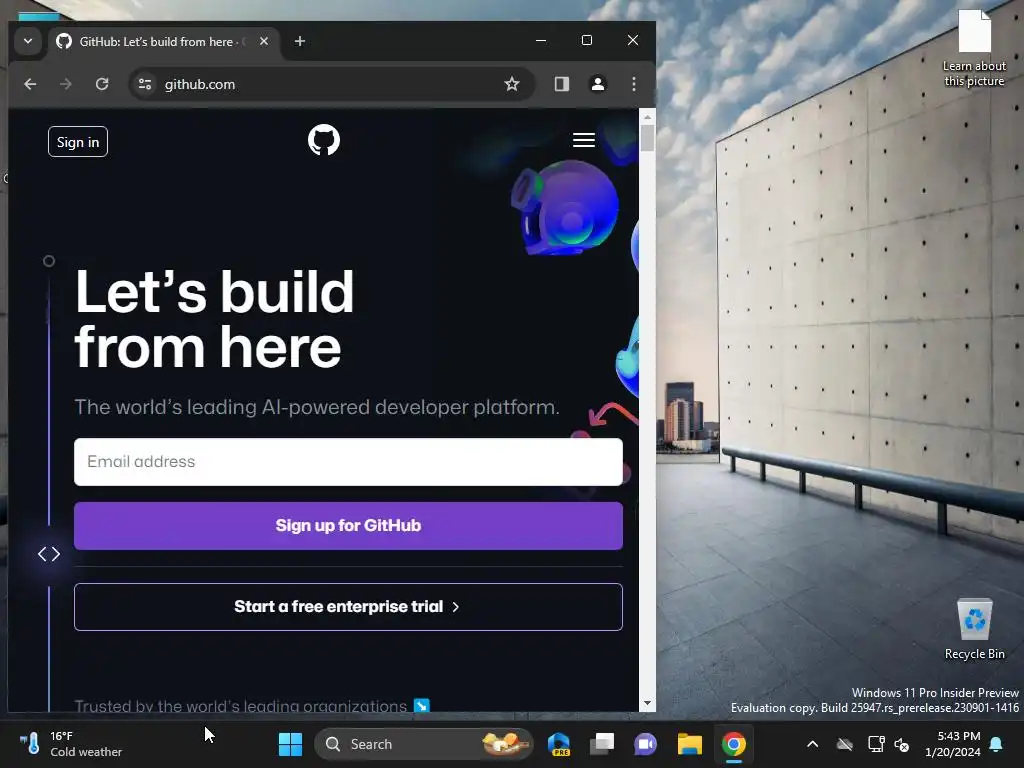Focus the Email address field
The width and height of the screenshot is (1024, 768).
pos(348,462)
